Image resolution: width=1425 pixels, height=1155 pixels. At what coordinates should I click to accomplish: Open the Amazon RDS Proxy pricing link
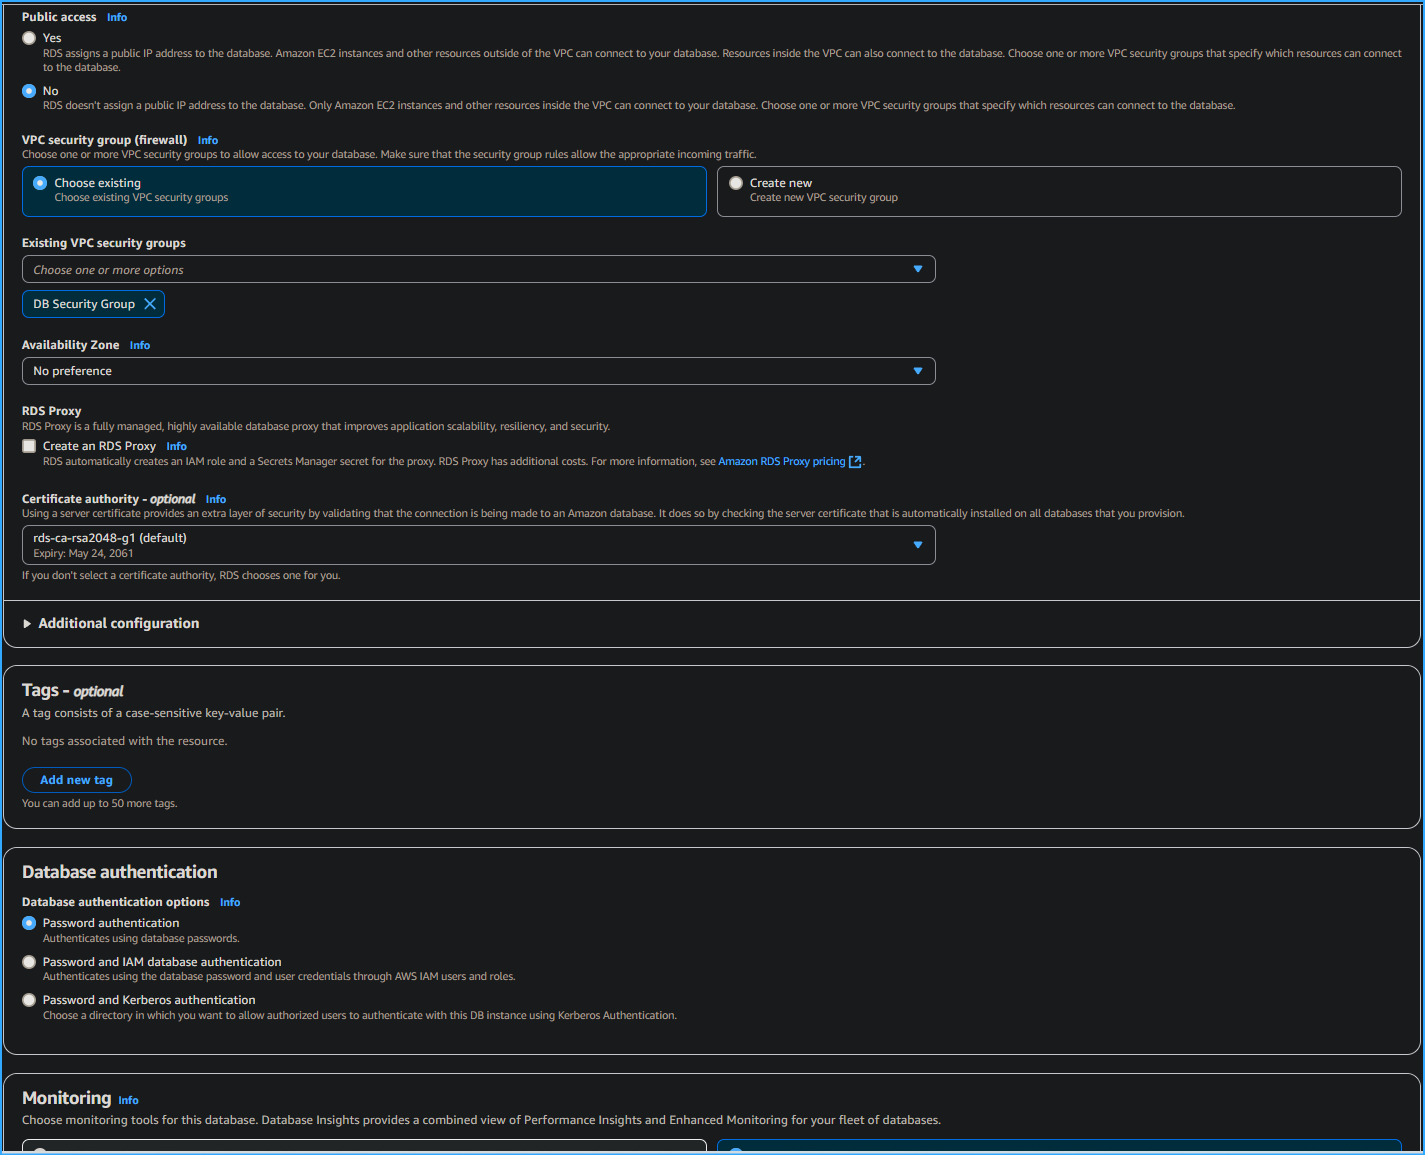tap(782, 461)
